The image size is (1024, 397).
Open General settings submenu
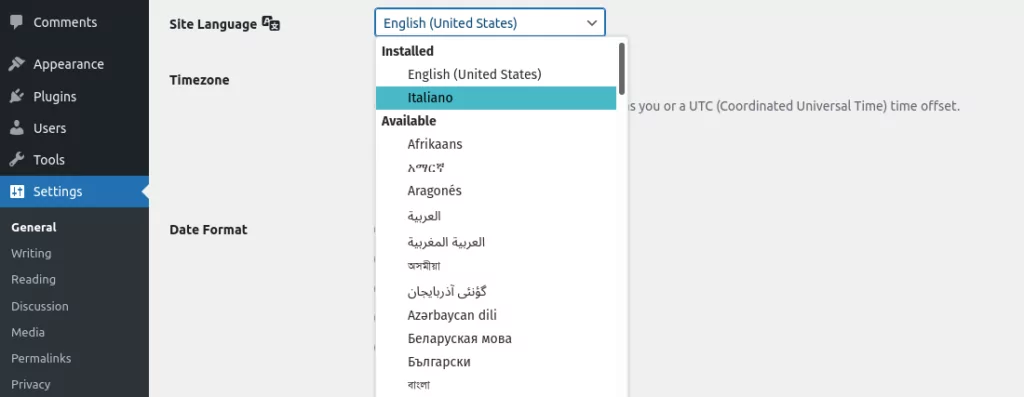(x=34, y=227)
